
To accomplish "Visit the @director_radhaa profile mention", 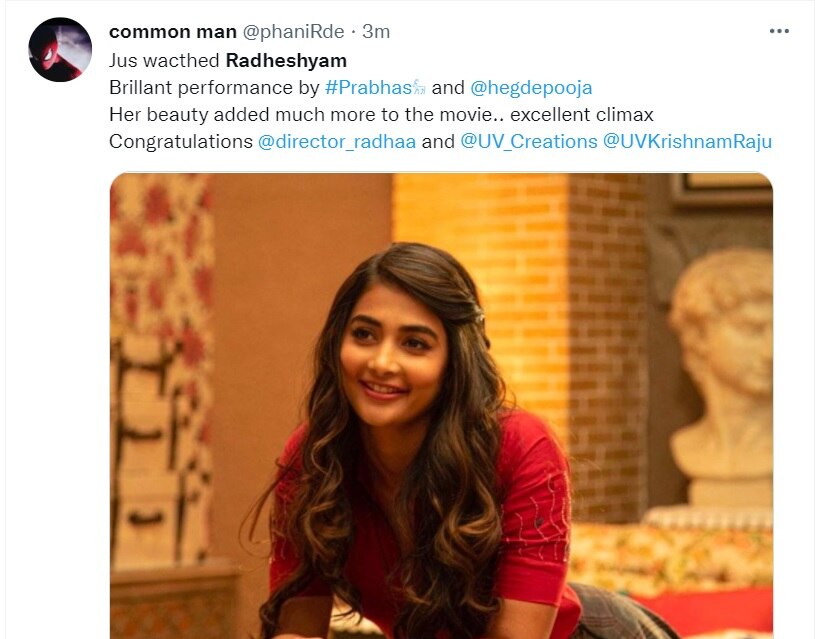I will click(337, 141).
